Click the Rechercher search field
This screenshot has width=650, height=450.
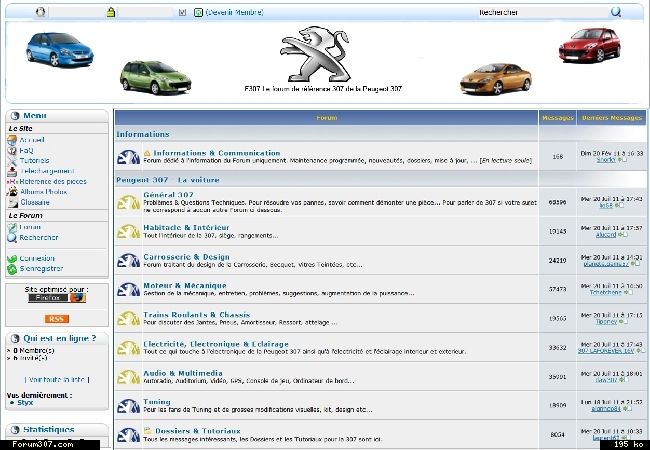(x=543, y=12)
